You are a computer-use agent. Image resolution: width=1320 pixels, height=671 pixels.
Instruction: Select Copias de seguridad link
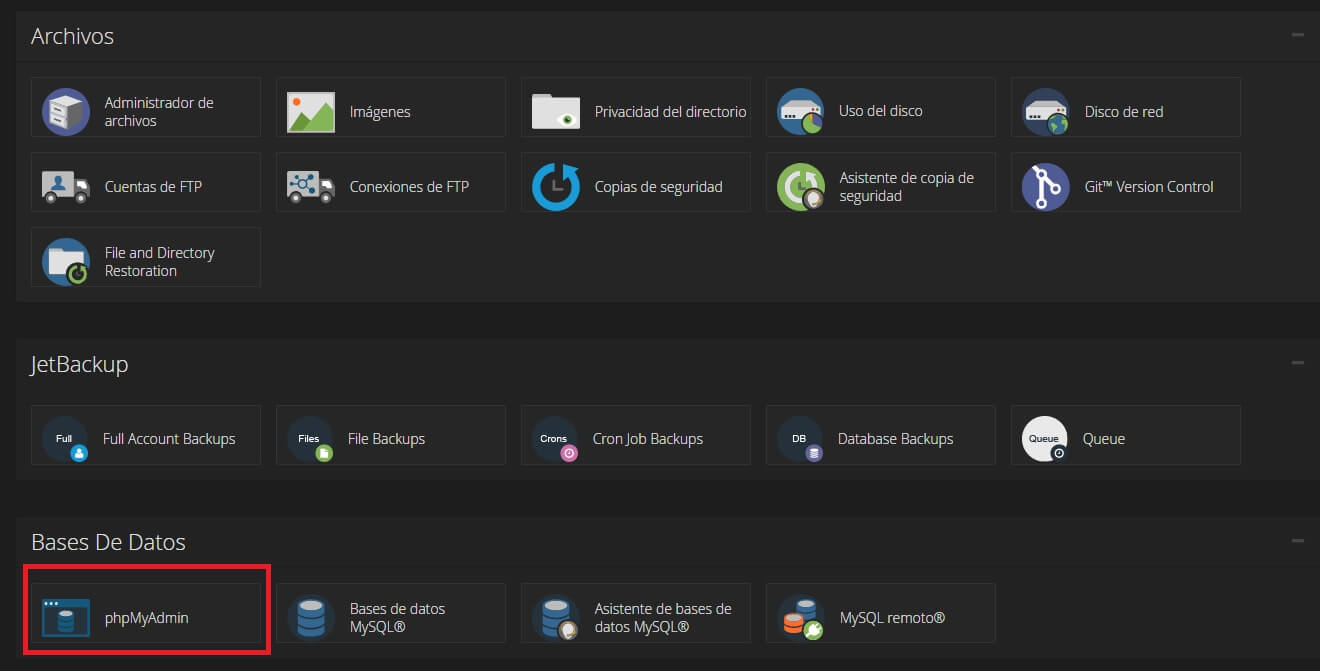[x=658, y=187]
